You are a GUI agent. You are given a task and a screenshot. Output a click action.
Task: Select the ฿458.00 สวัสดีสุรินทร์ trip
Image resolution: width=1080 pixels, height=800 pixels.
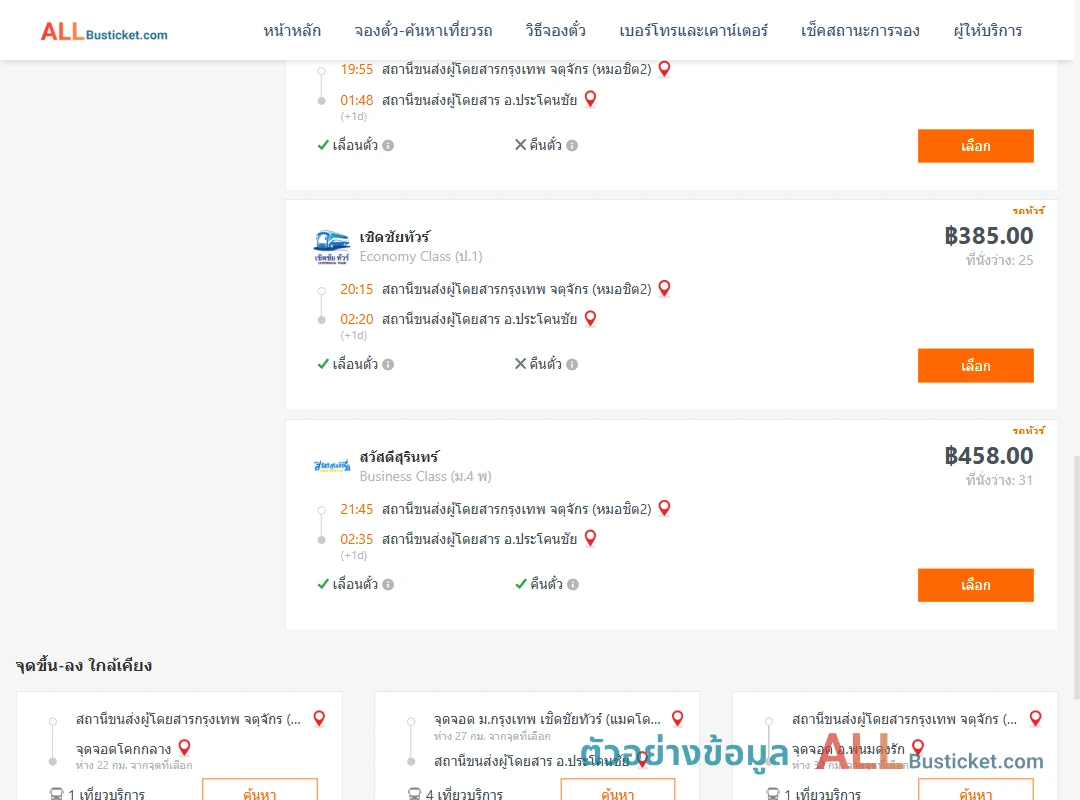click(x=975, y=585)
